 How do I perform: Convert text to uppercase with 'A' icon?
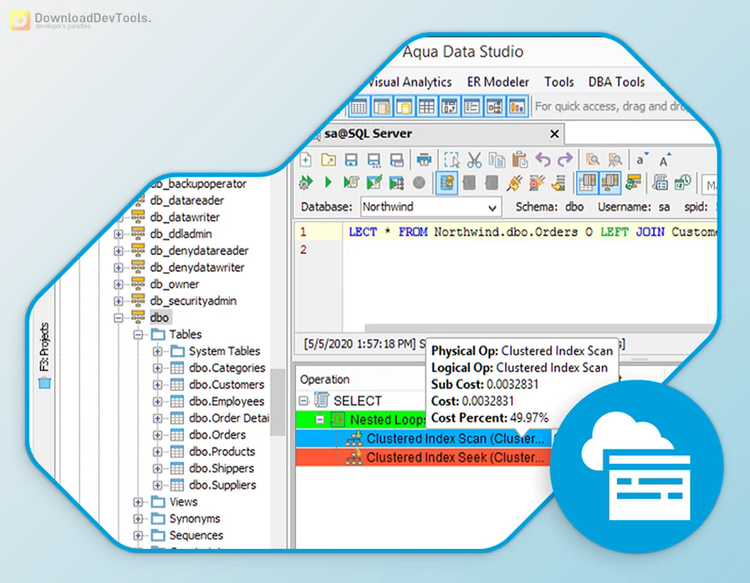point(665,160)
